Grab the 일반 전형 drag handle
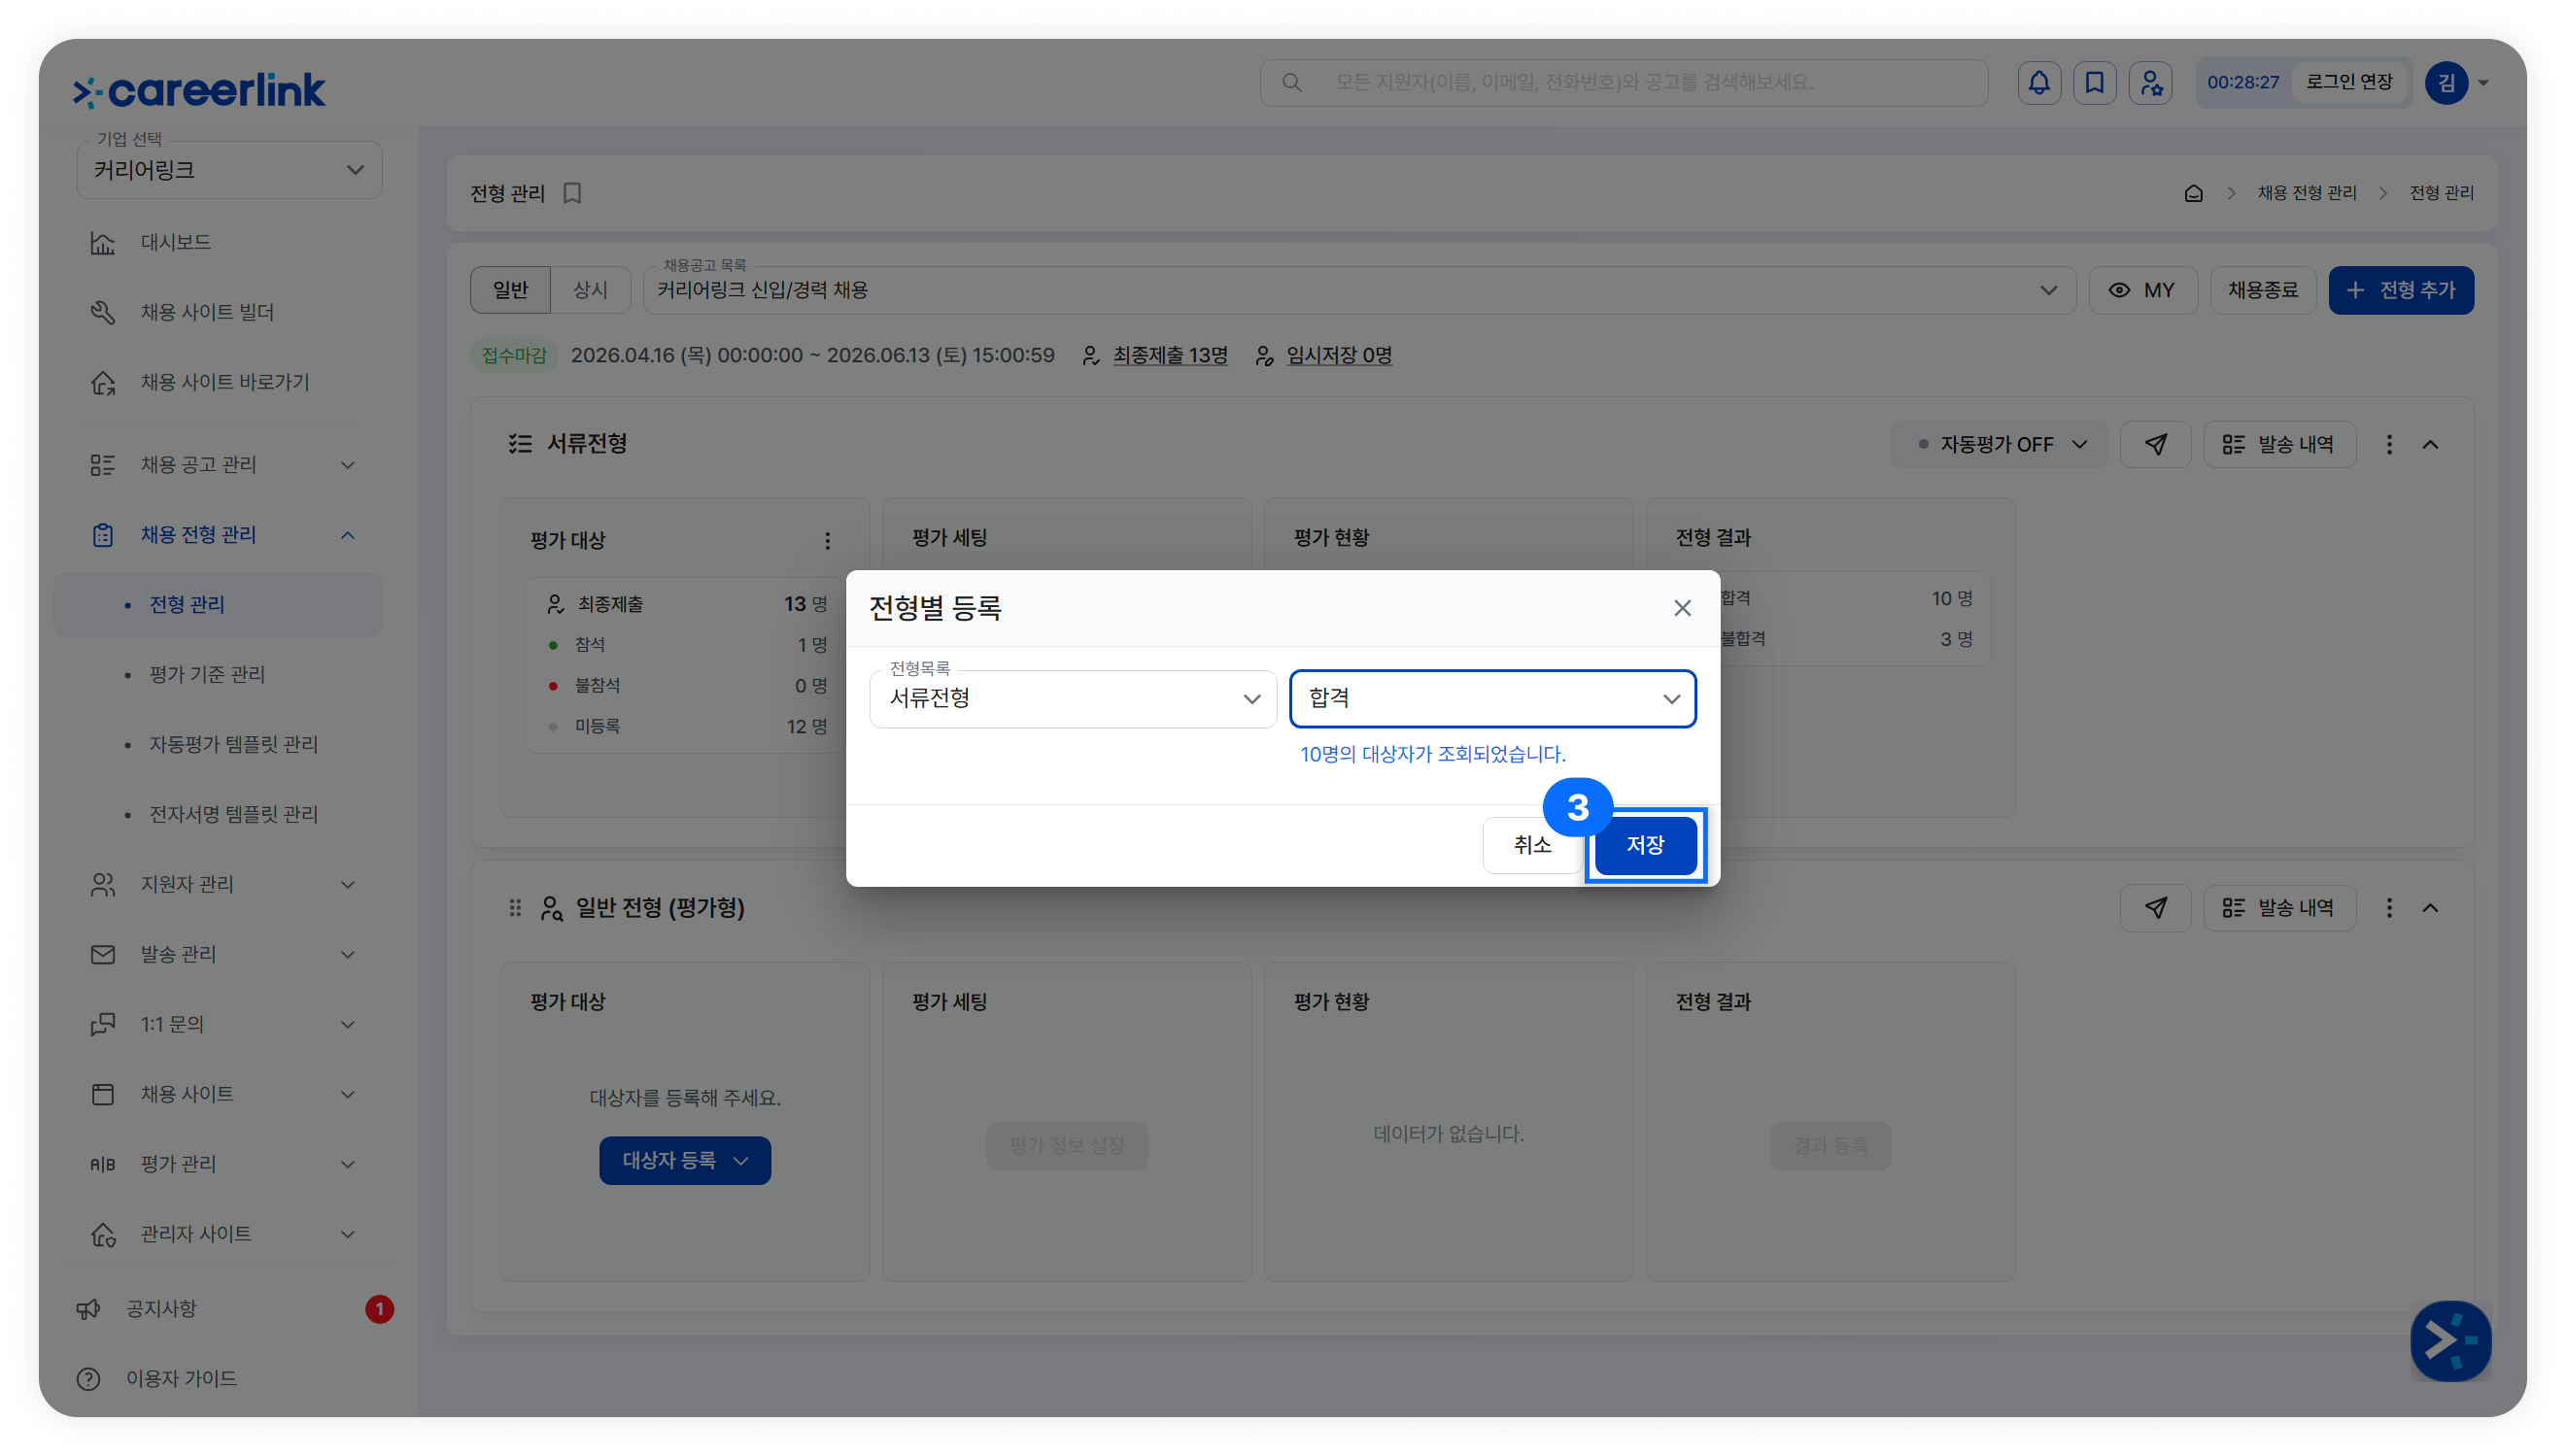The width and height of the screenshot is (2566, 1456). tap(515, 908)
